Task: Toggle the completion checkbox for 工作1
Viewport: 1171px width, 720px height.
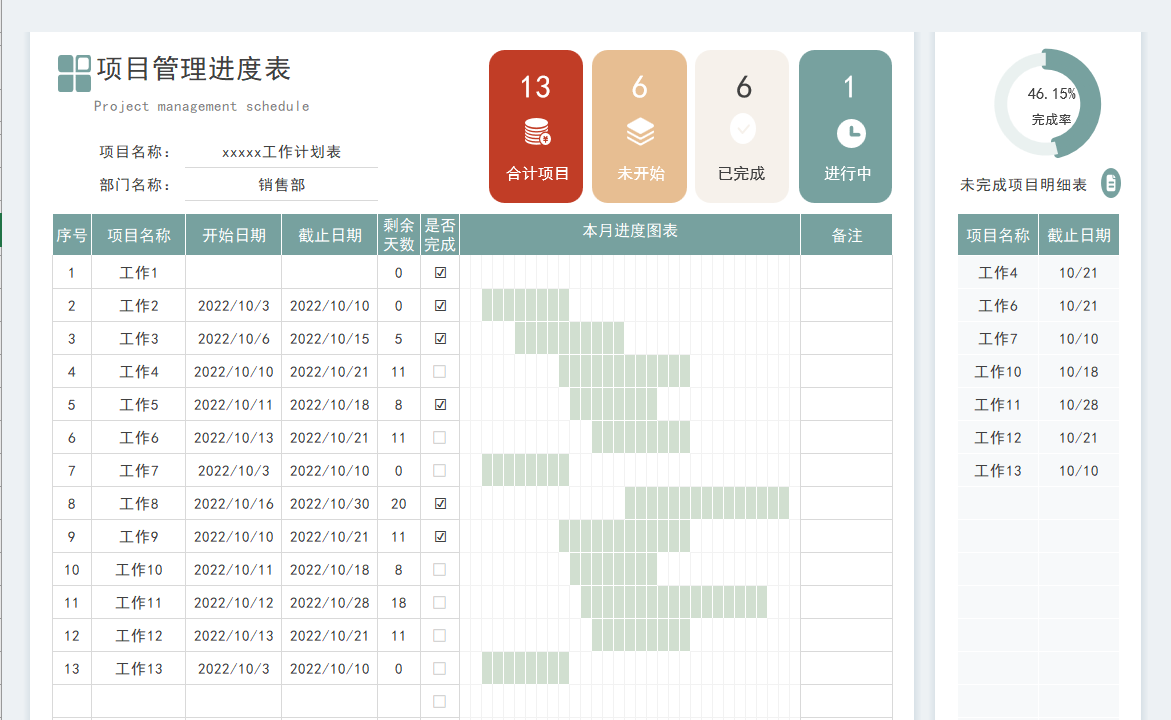Action: tap(440, 273)
